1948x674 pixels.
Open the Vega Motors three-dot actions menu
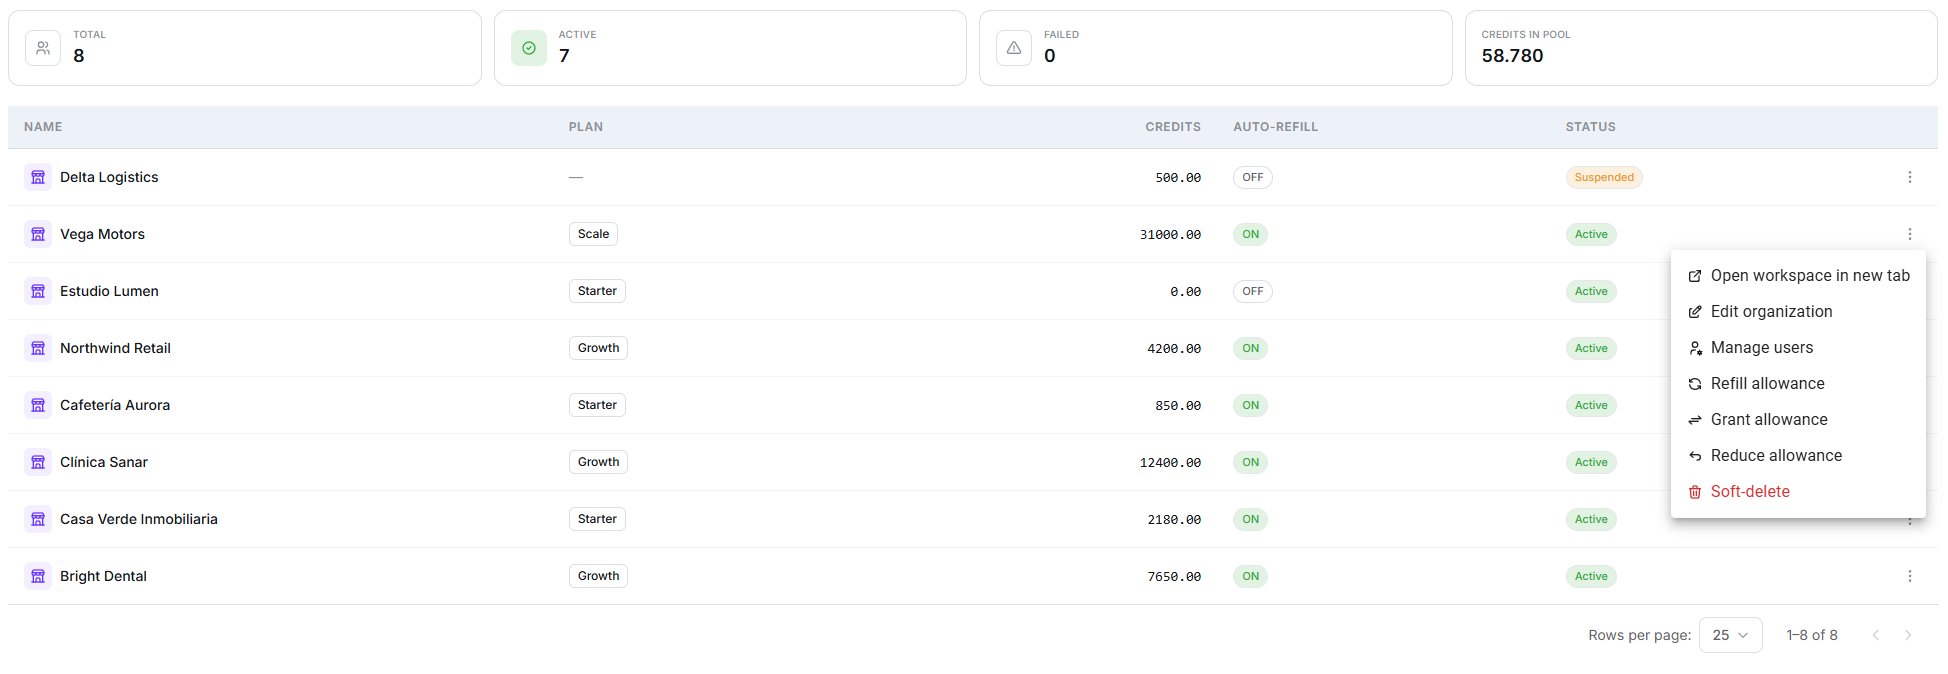[x=1909, y=234]
